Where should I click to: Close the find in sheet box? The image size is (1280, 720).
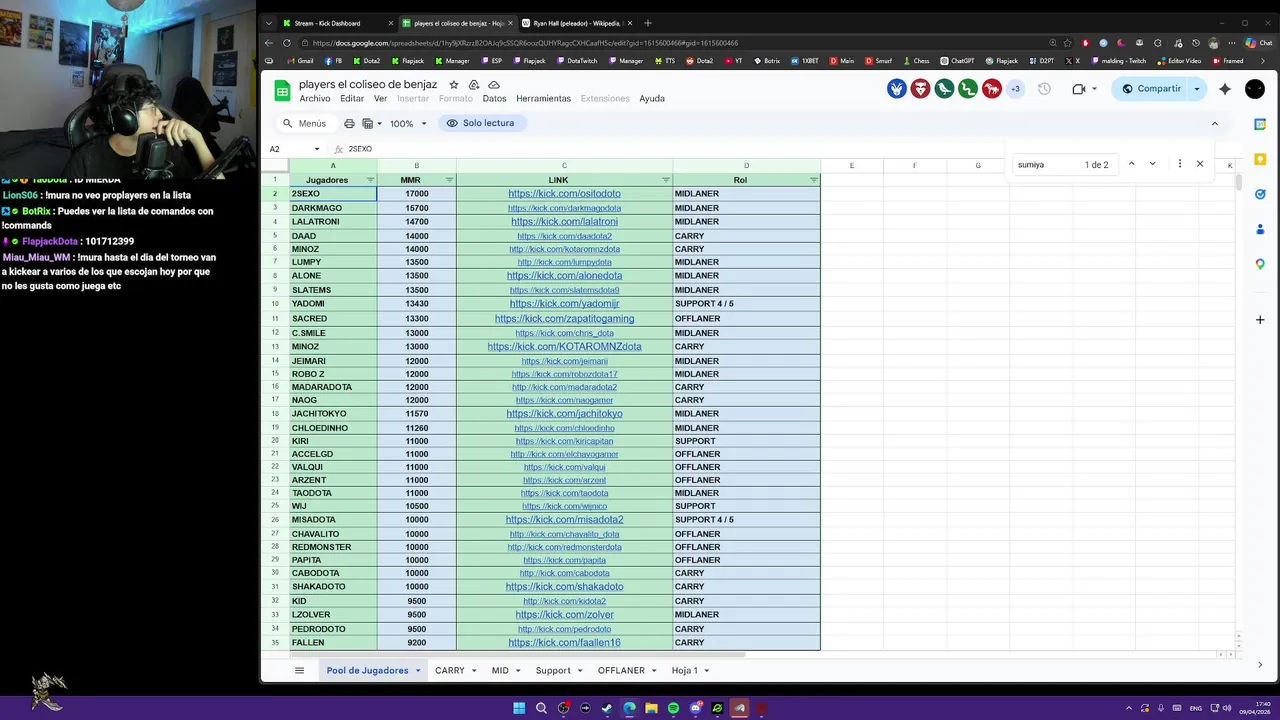1200,164
